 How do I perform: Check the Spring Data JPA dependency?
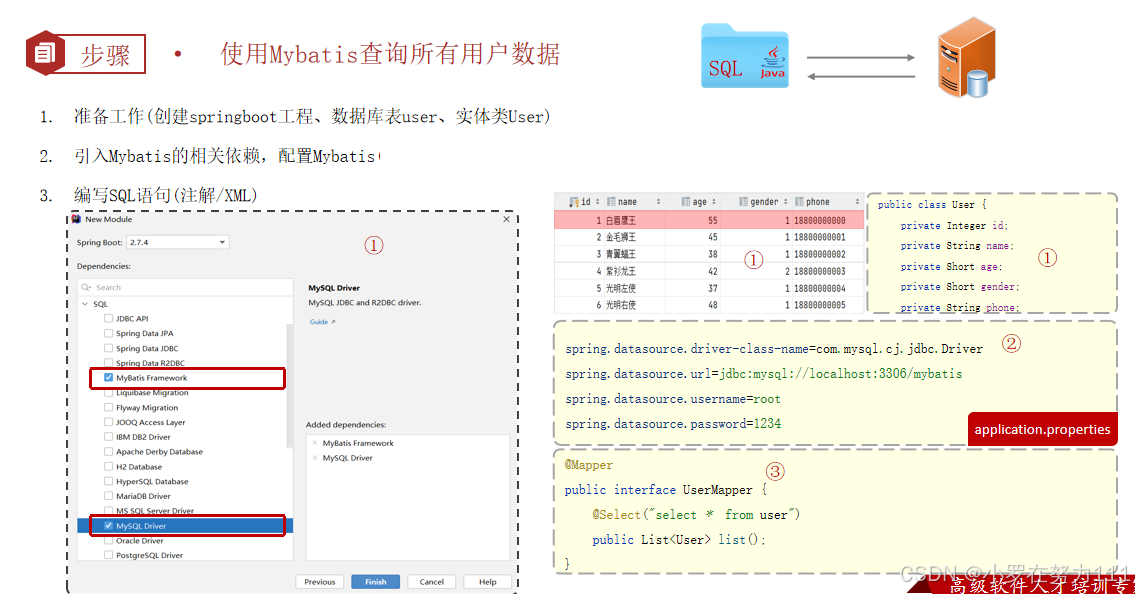point(108,334)
